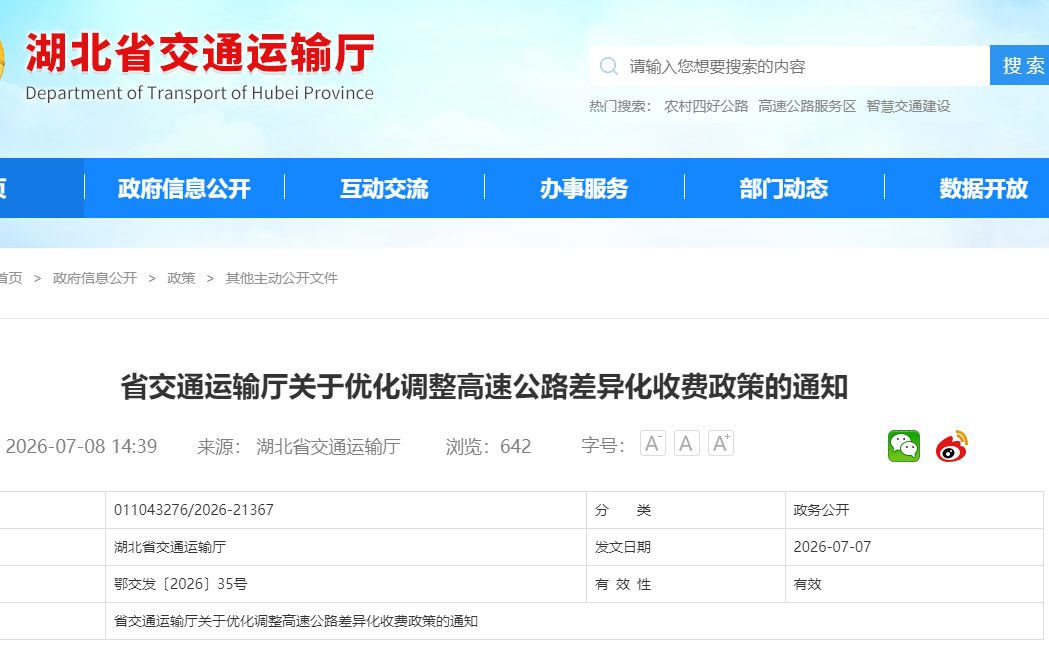Open 互动交流 navigation menu

click(x=384, y=188)
